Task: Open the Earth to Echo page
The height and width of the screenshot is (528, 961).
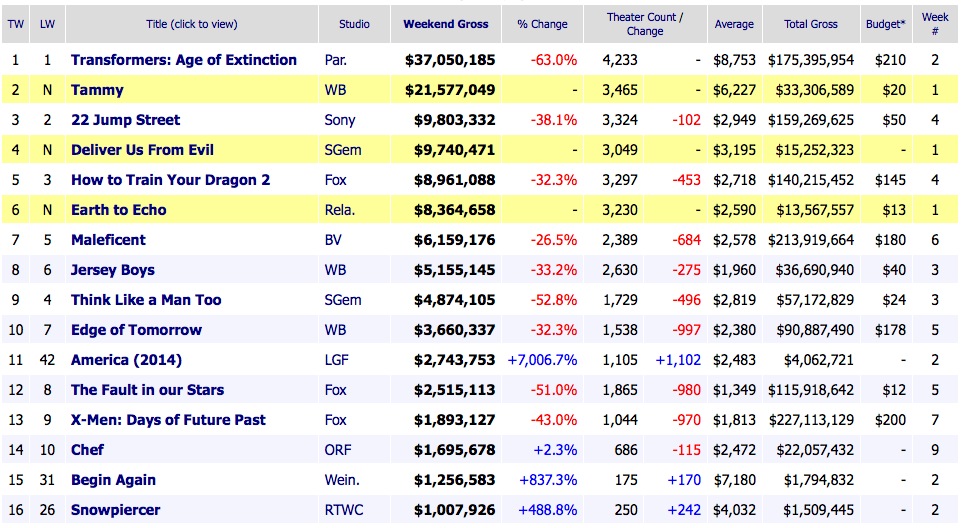Action: tap(118, 210)
